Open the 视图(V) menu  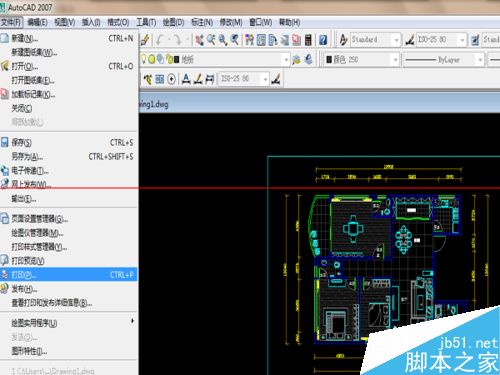[65, 22]
